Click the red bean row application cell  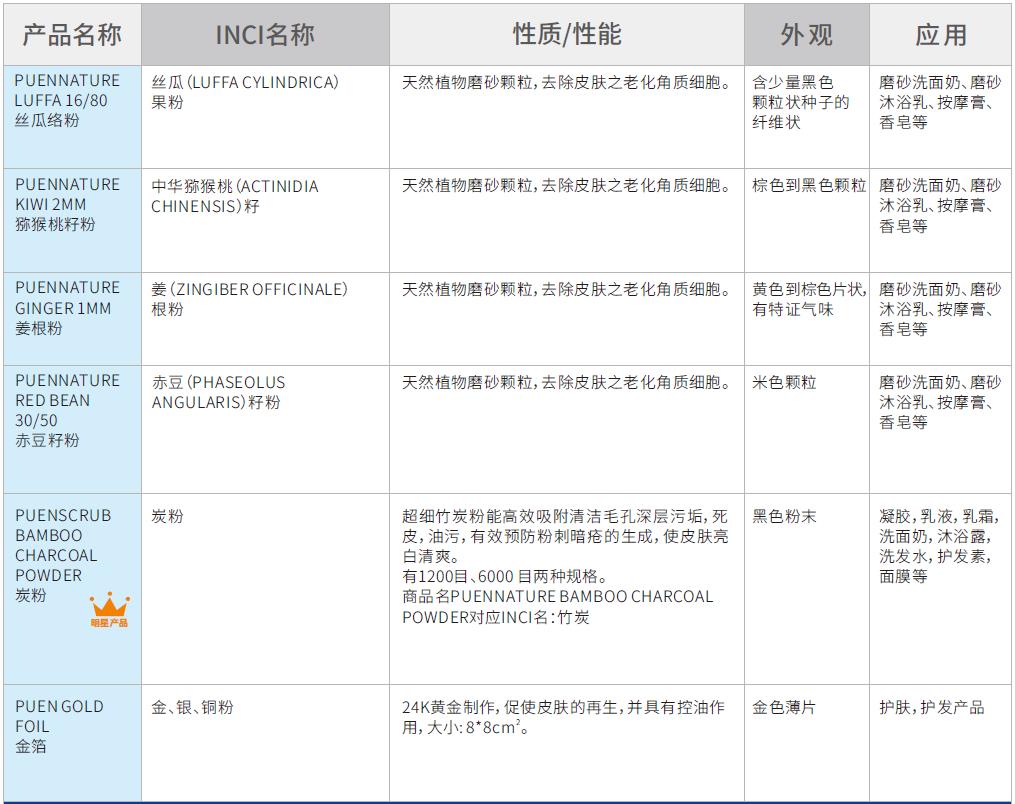click(941, 430)
